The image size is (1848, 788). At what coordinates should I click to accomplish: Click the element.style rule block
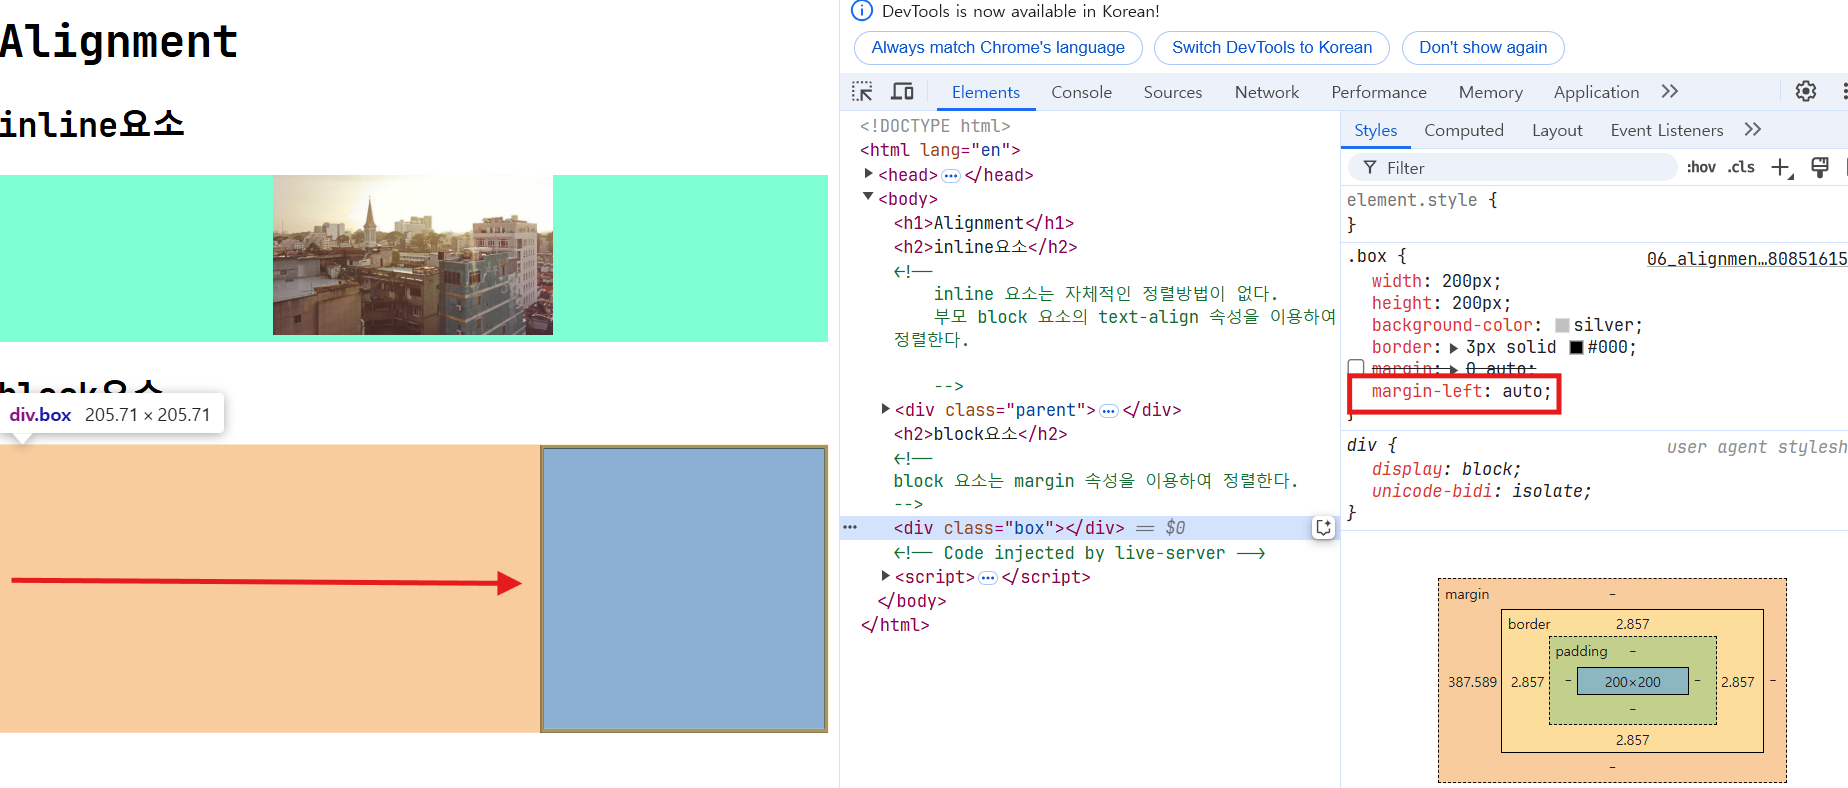click(1595, 212)
